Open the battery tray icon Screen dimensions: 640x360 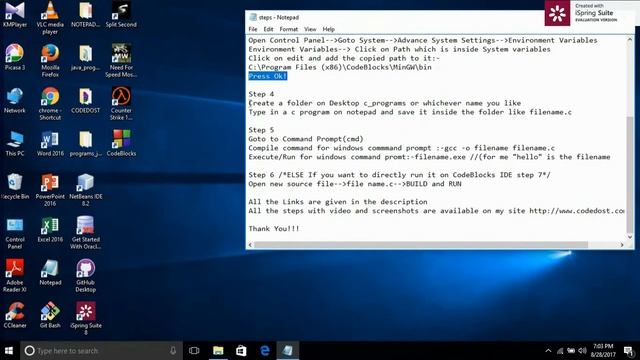(571, 351)
